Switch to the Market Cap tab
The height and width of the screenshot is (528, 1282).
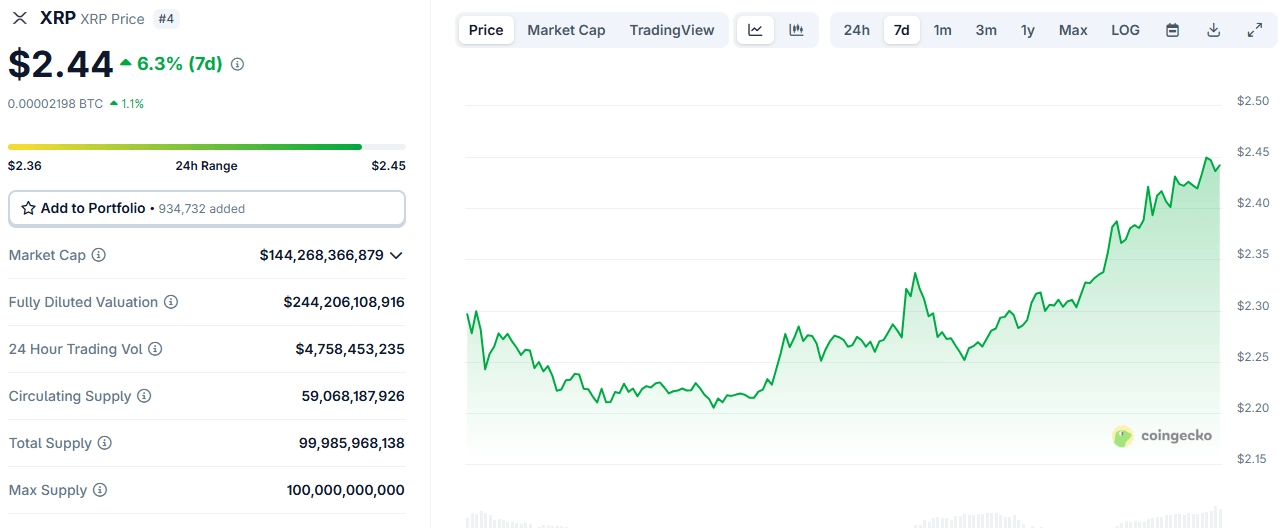click(x=566, y=30)
